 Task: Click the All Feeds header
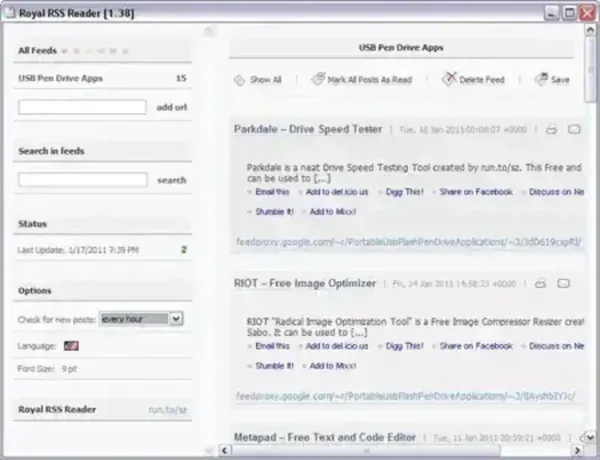point(38,51)
